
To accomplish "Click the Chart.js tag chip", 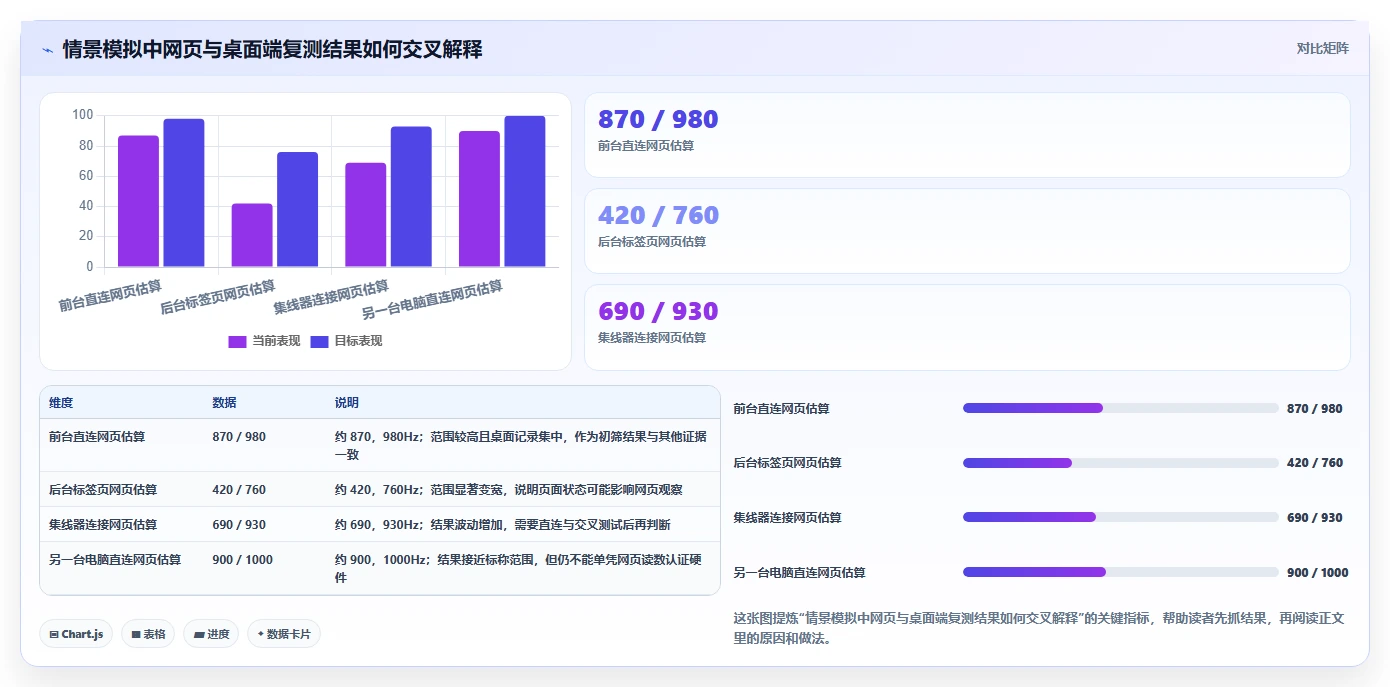I will tap(76, 634).
